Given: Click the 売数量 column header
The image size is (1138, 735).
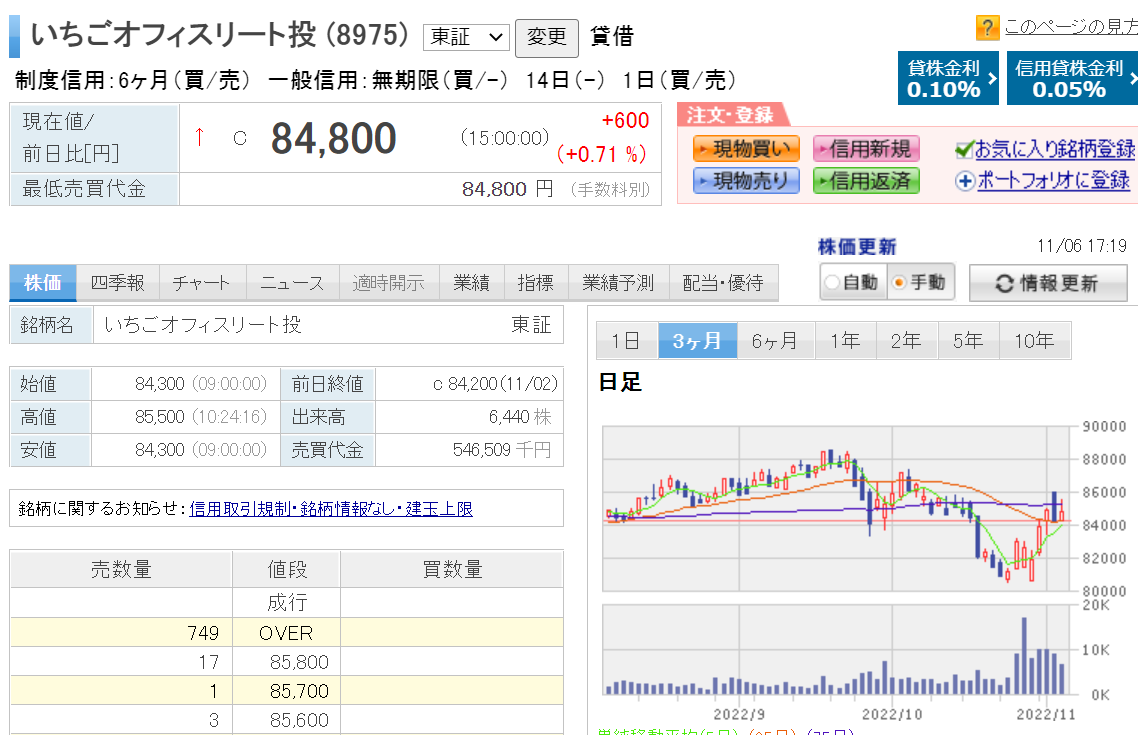Looking at the screenshot, I should click(122, 570).
